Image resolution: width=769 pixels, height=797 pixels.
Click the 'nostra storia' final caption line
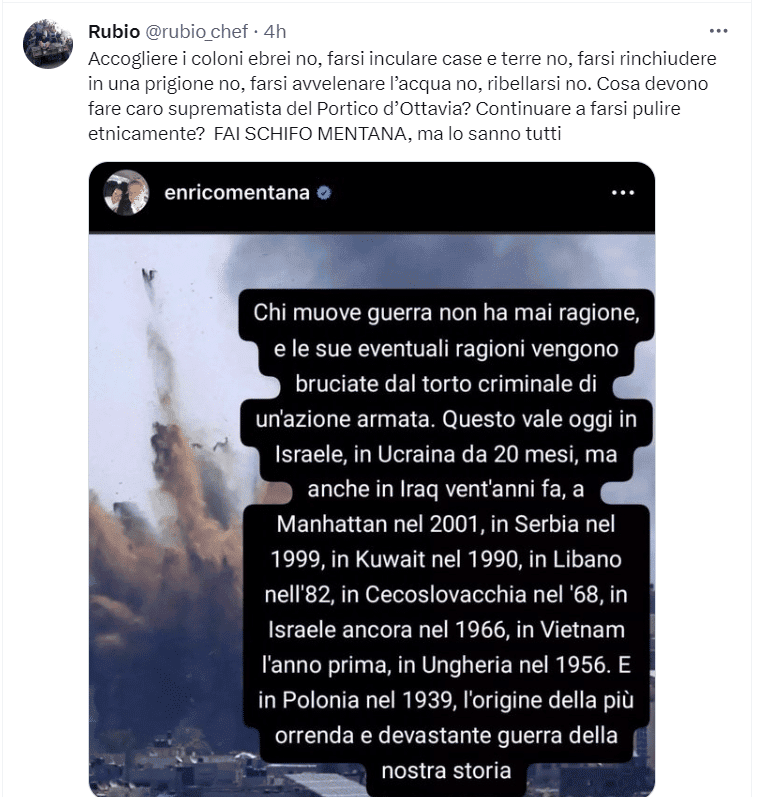point(446,771)
